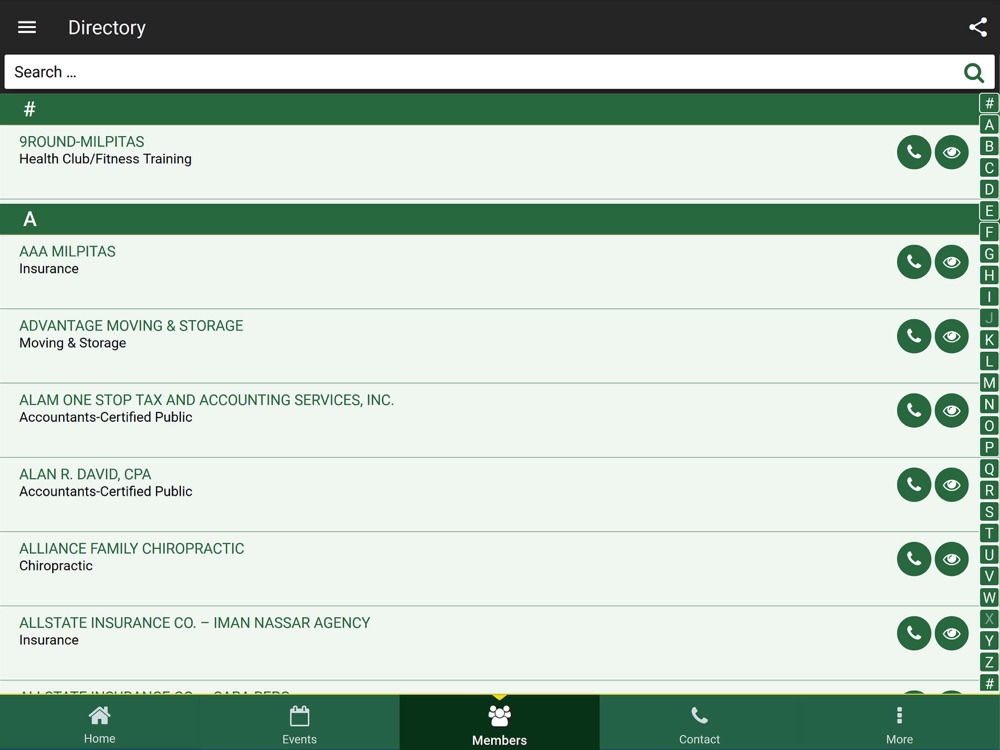The image size is (1000, 750).
Task: Select the # section header bar
Action: pos(489,110)
